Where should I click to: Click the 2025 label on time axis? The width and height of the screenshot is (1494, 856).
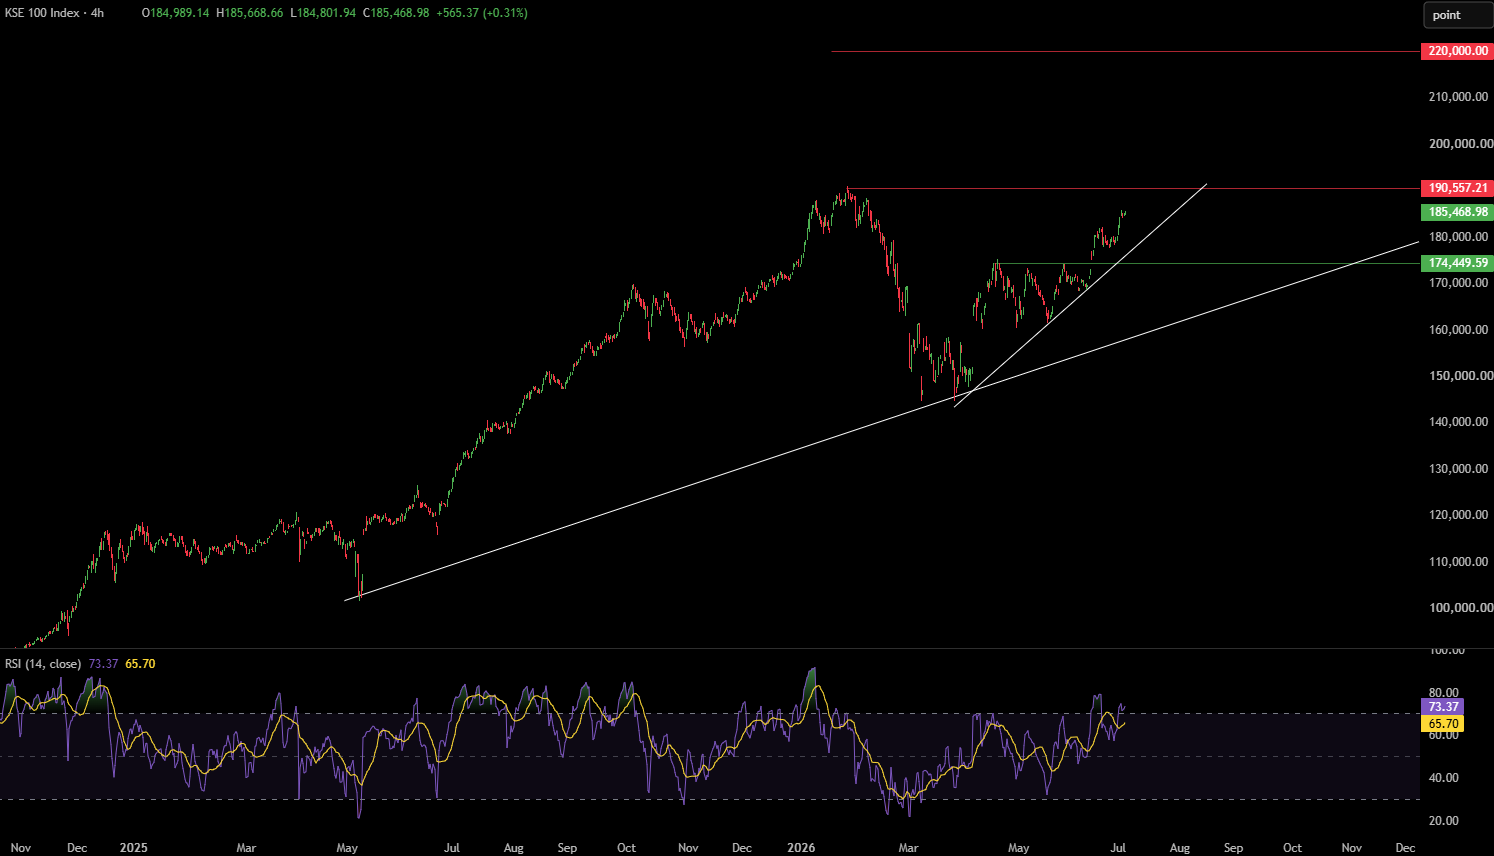click(133, 848)
